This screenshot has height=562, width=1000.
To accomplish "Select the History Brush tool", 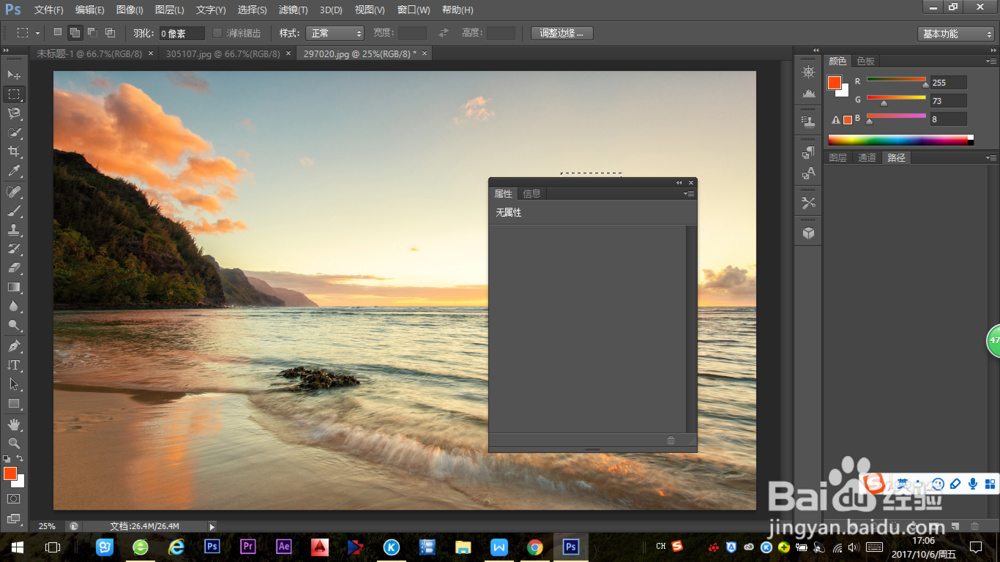I will (13, 249).
